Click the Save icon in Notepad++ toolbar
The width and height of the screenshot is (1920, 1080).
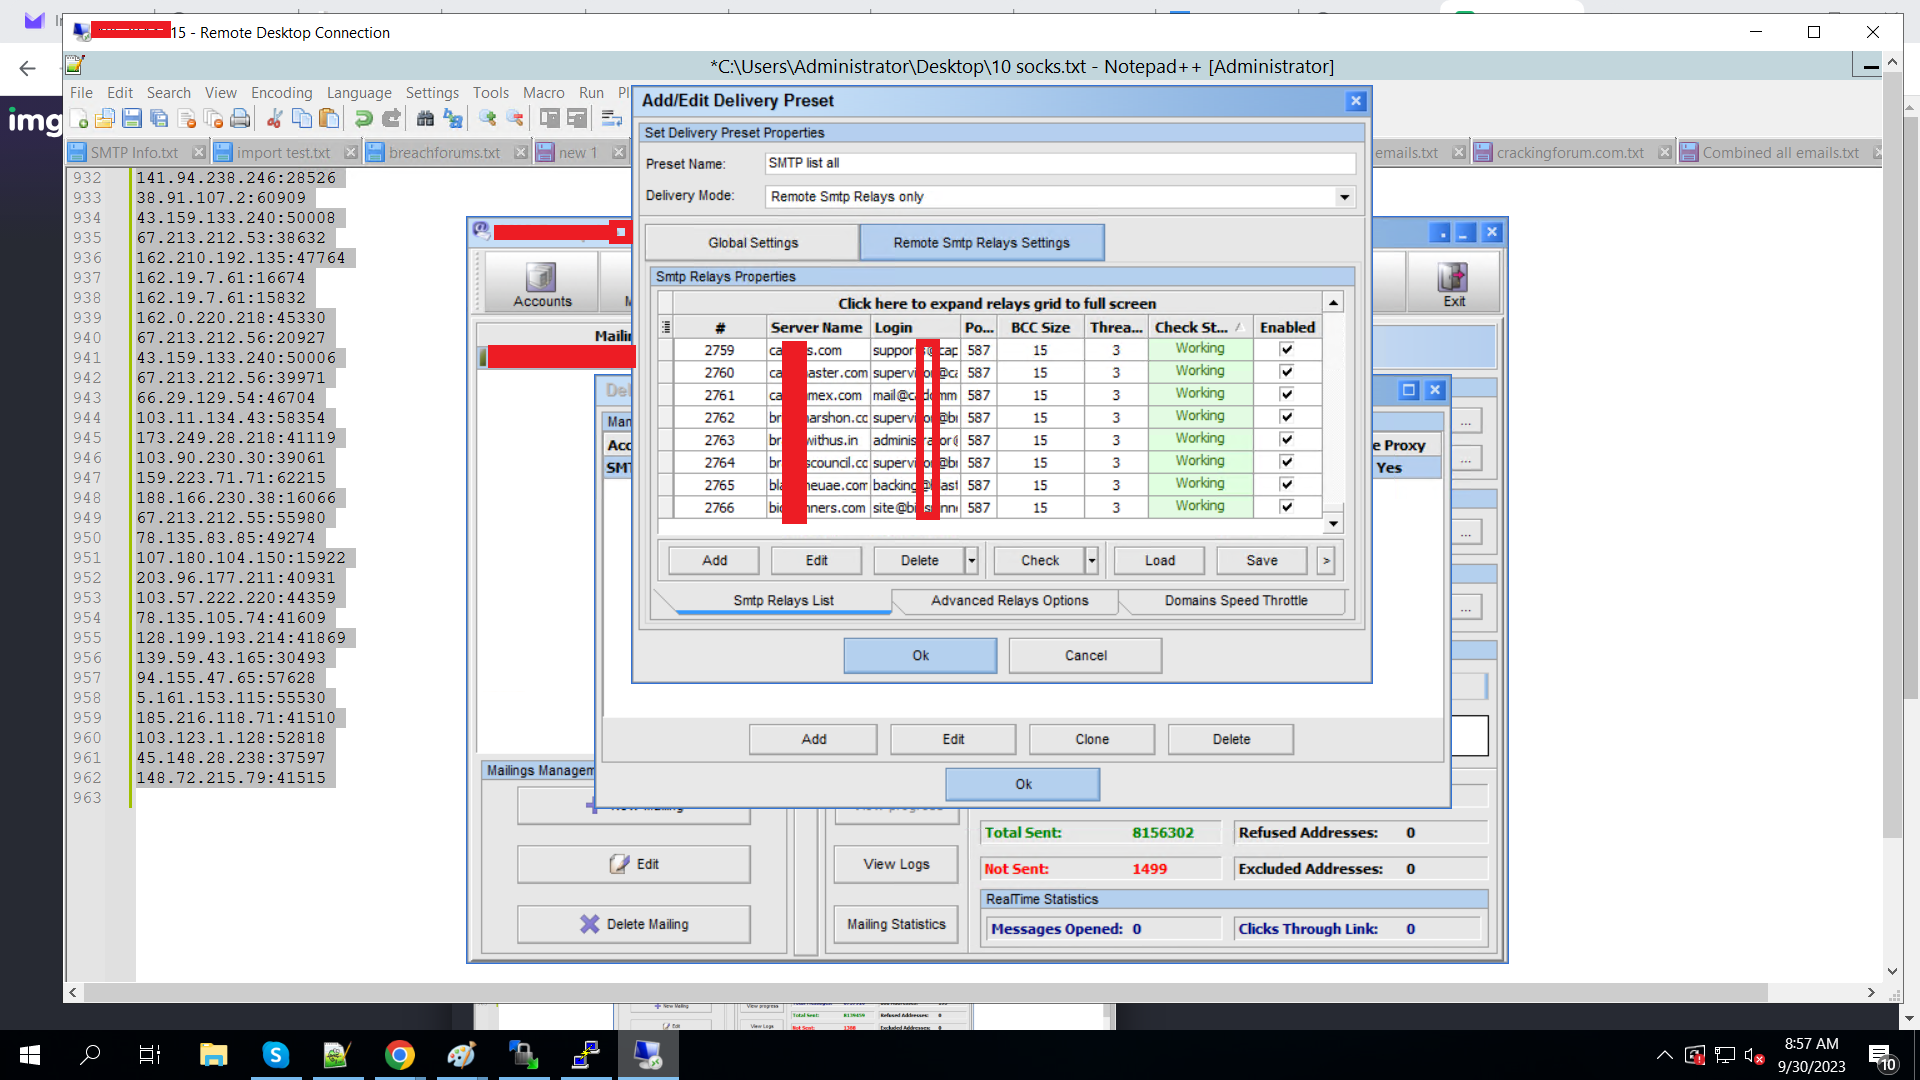132,119
